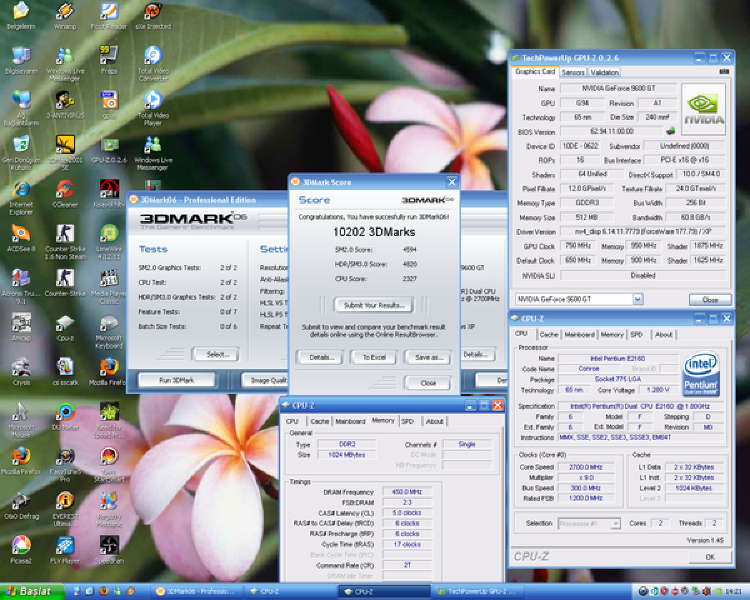Viewport: 750px width, 600px height.
Task: Open the SpeedFan desktop shortcut
Action: pos(109,550)
